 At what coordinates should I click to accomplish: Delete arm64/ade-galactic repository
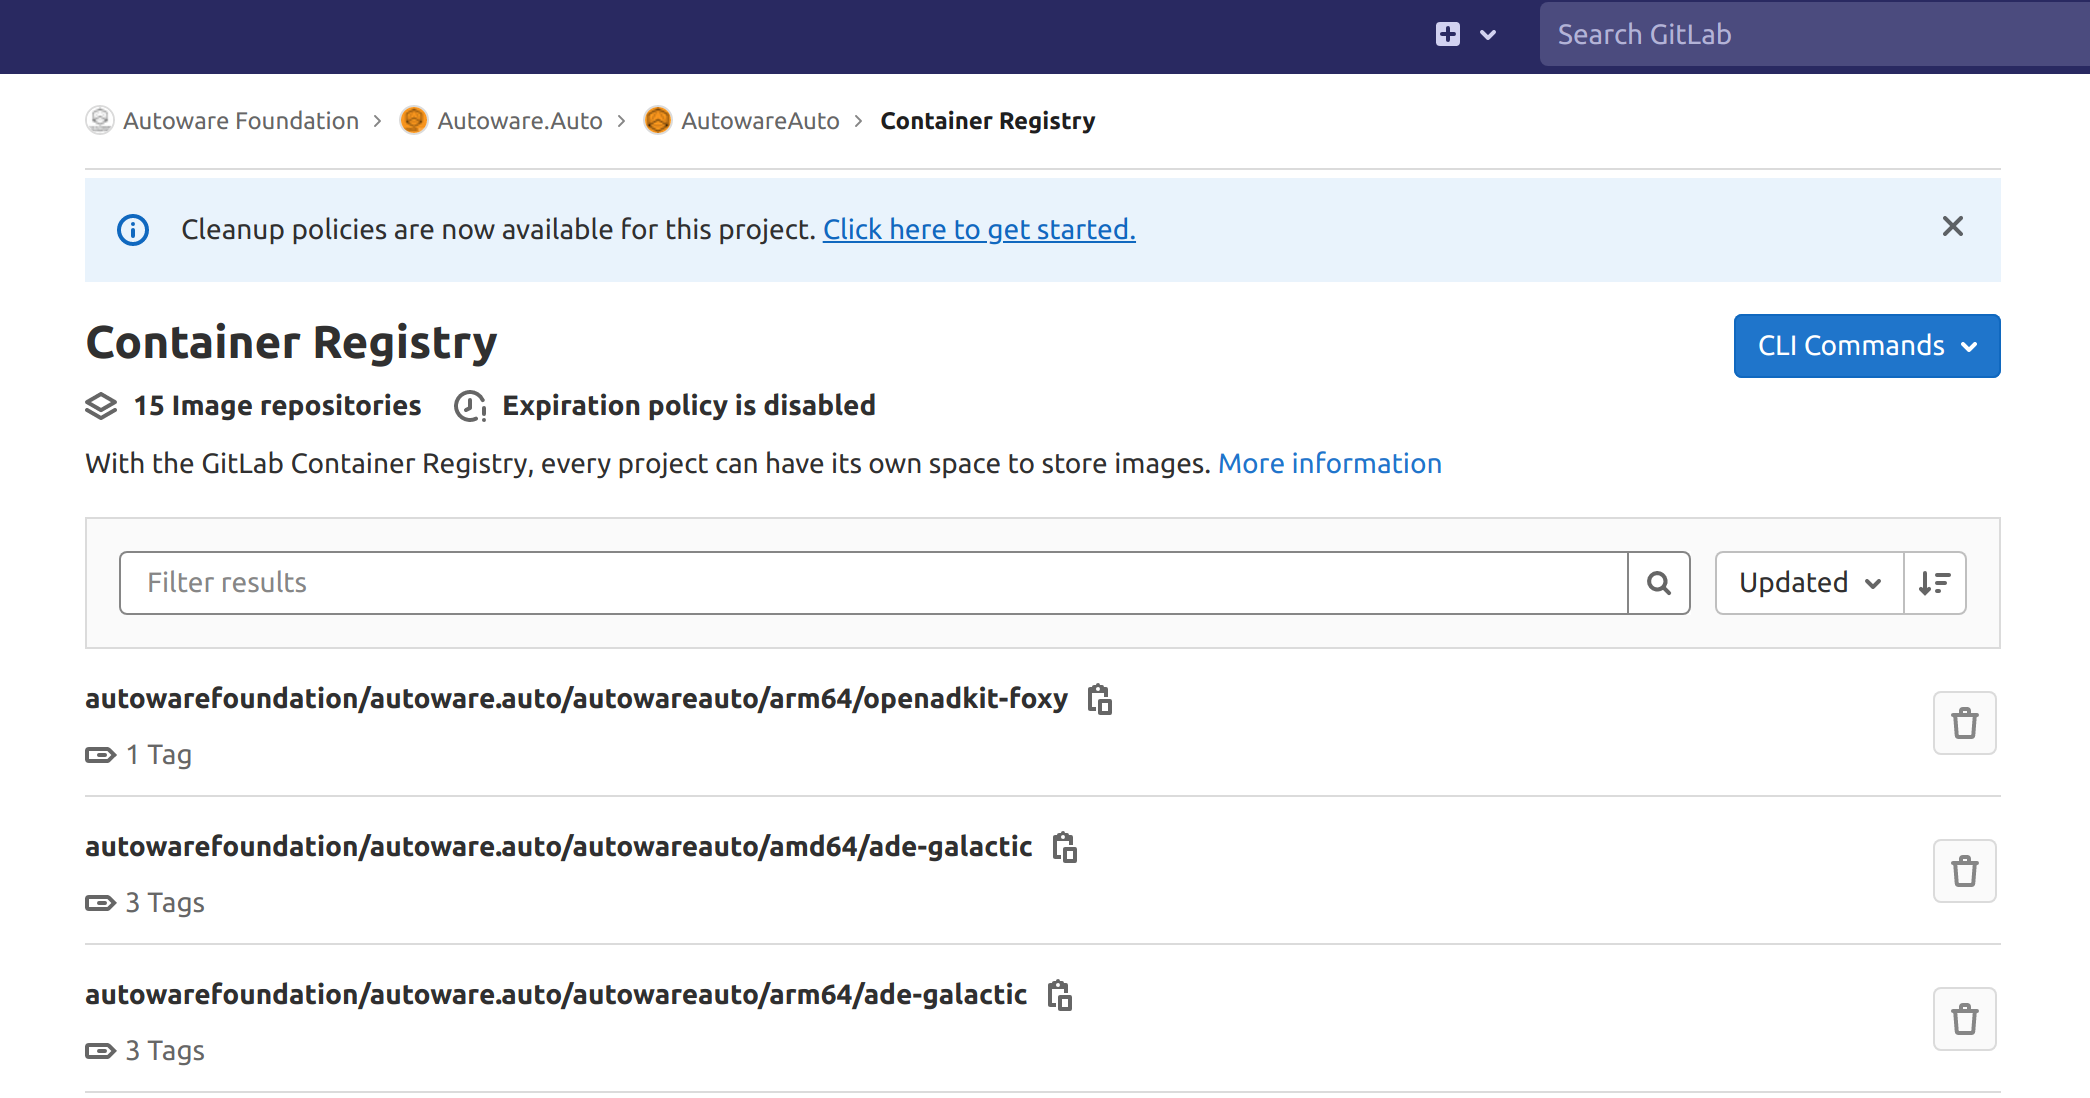point(1964,1019)
